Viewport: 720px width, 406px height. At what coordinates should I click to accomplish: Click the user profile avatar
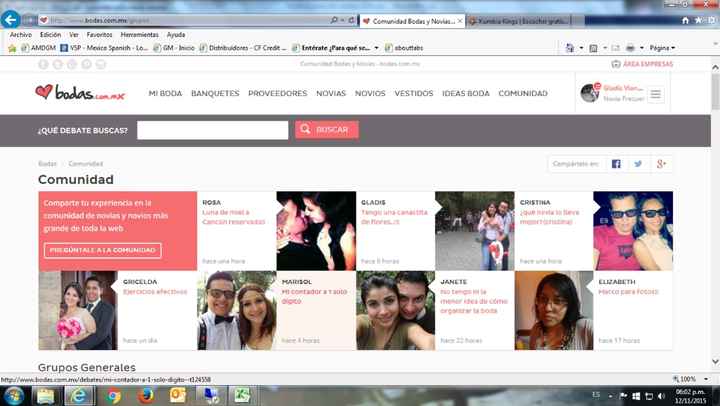[590, 93]
